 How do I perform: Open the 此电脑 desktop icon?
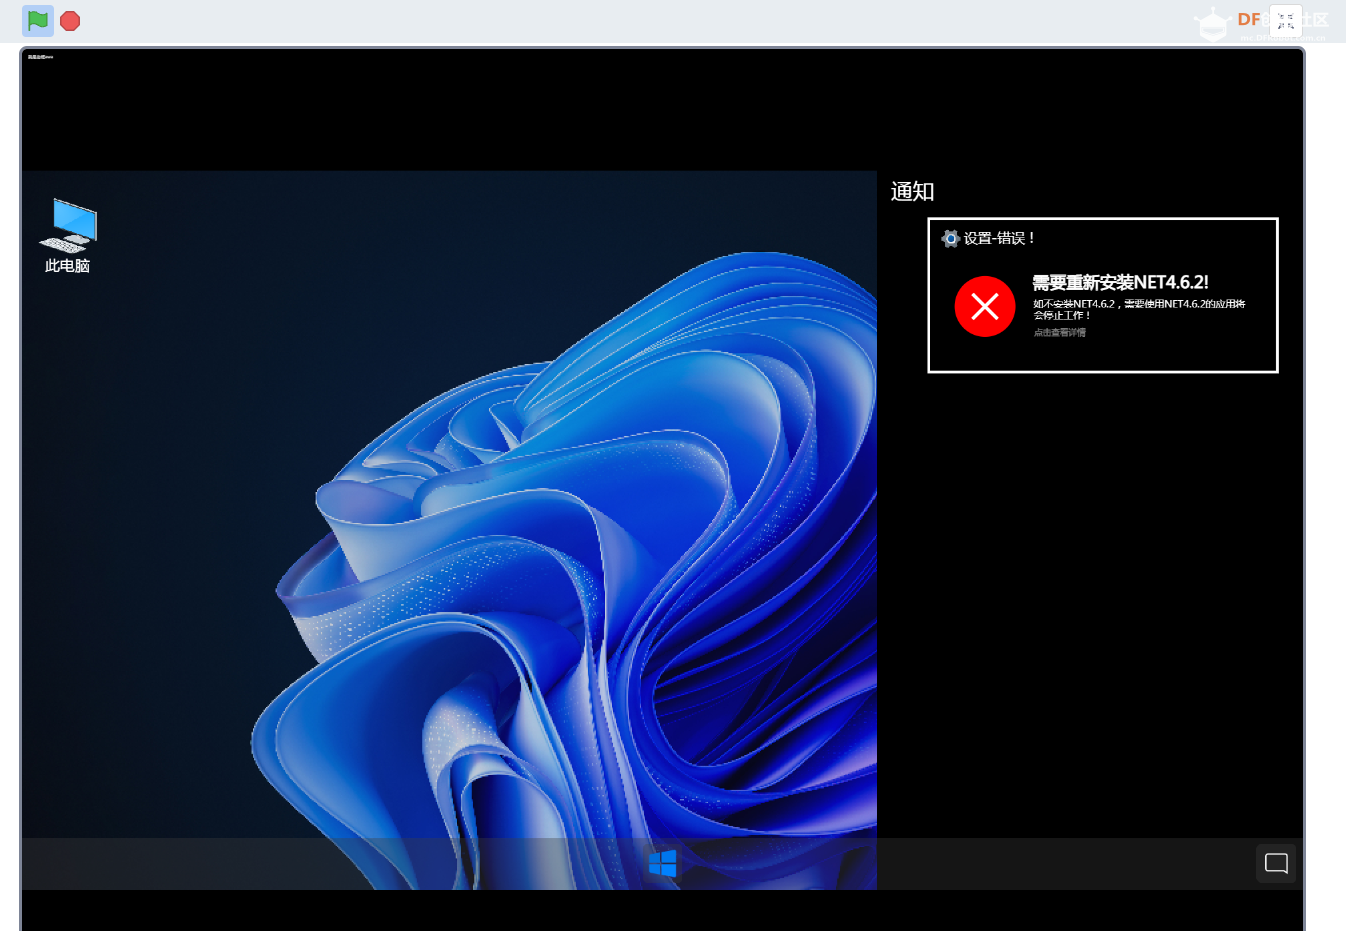[x=68, y=236]
